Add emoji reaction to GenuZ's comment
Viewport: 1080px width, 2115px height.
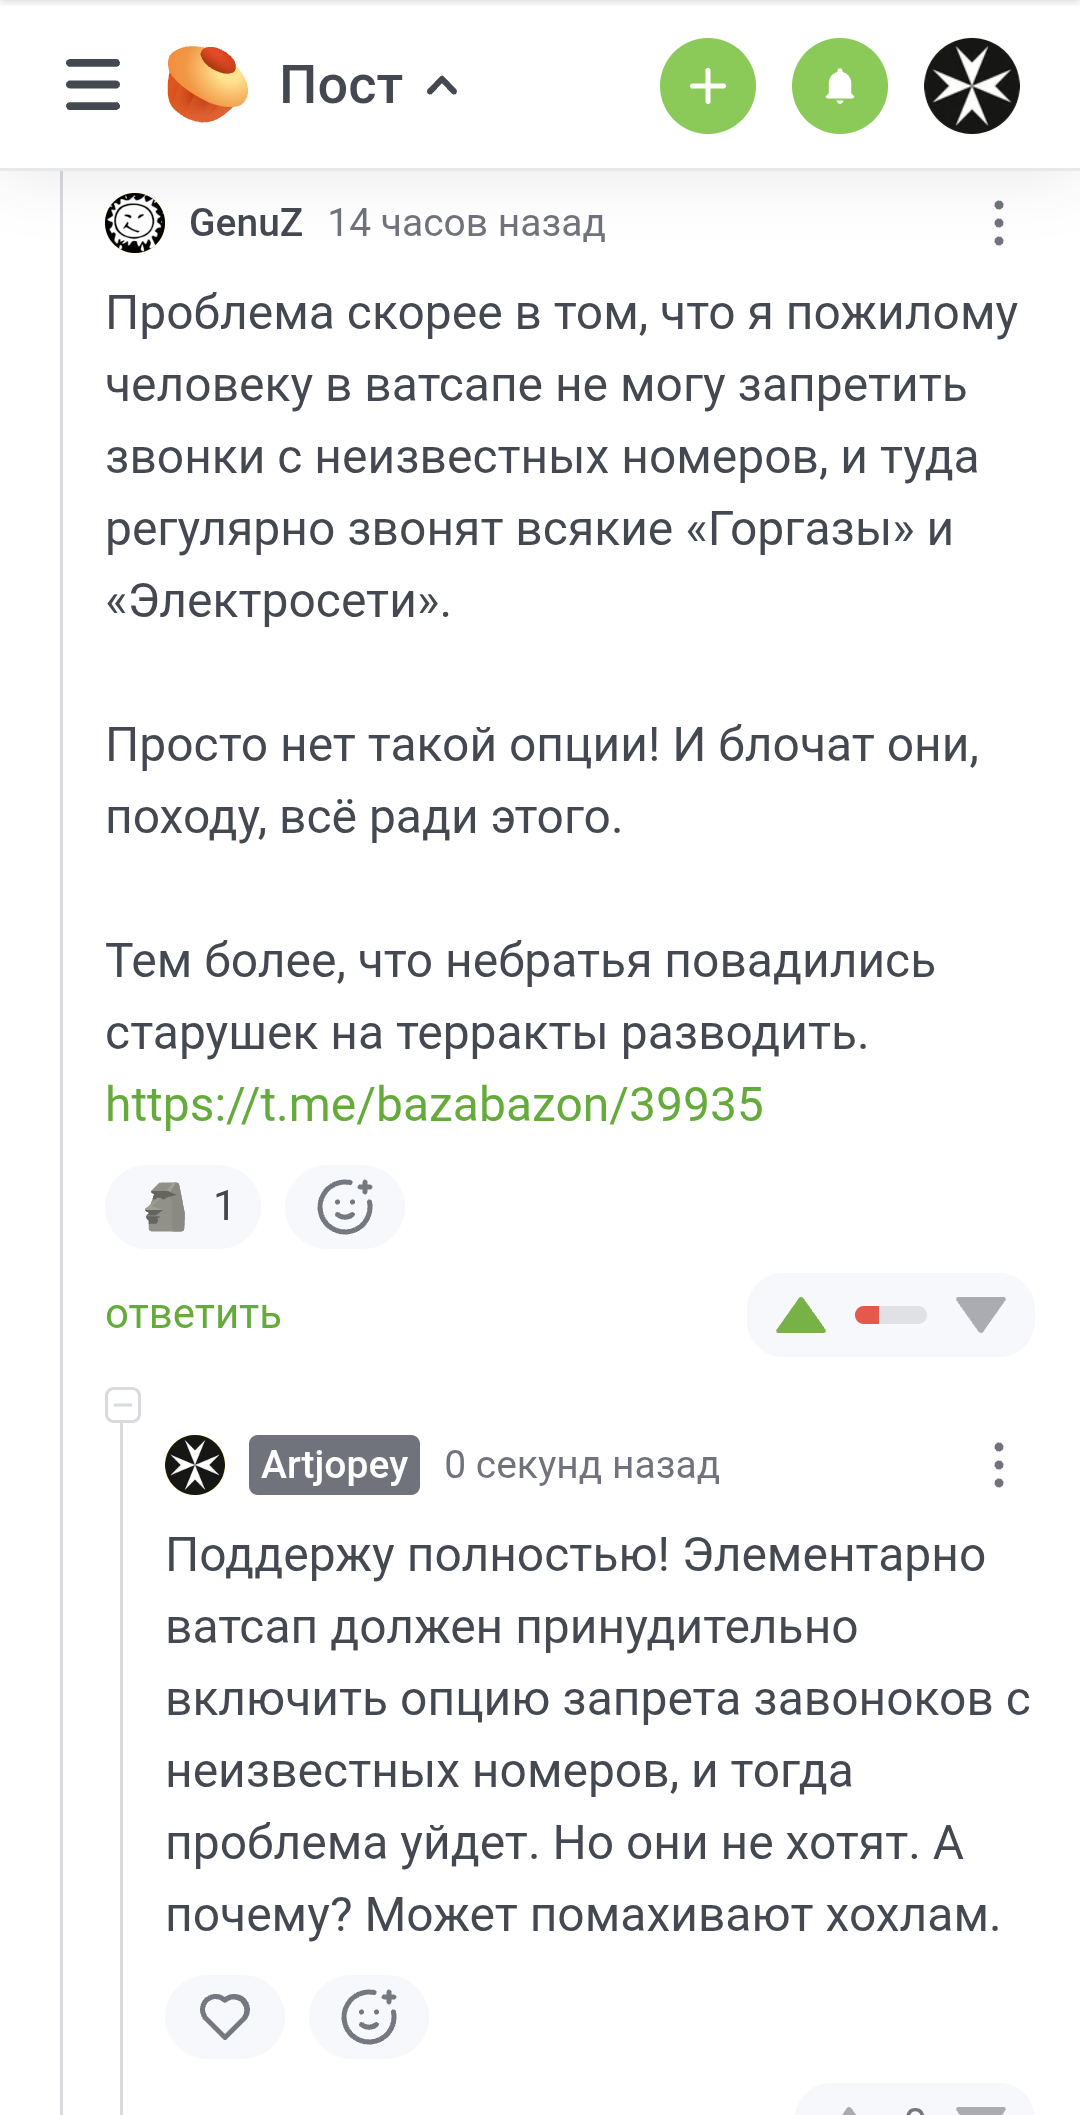(345, 1207)
